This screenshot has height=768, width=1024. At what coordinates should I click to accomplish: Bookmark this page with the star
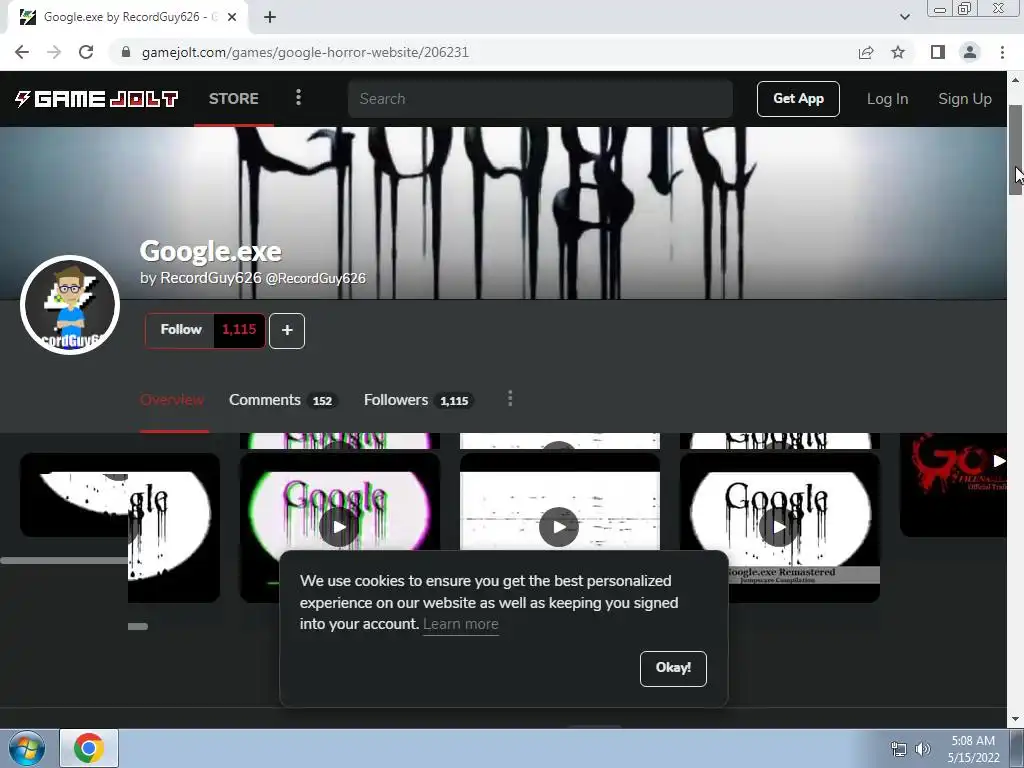[898, 52]
